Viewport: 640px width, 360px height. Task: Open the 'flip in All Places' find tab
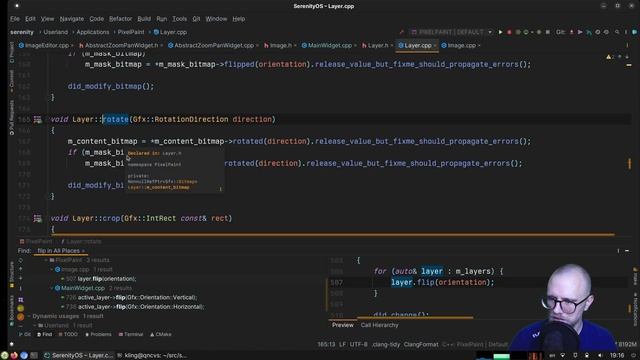[60, 251]
